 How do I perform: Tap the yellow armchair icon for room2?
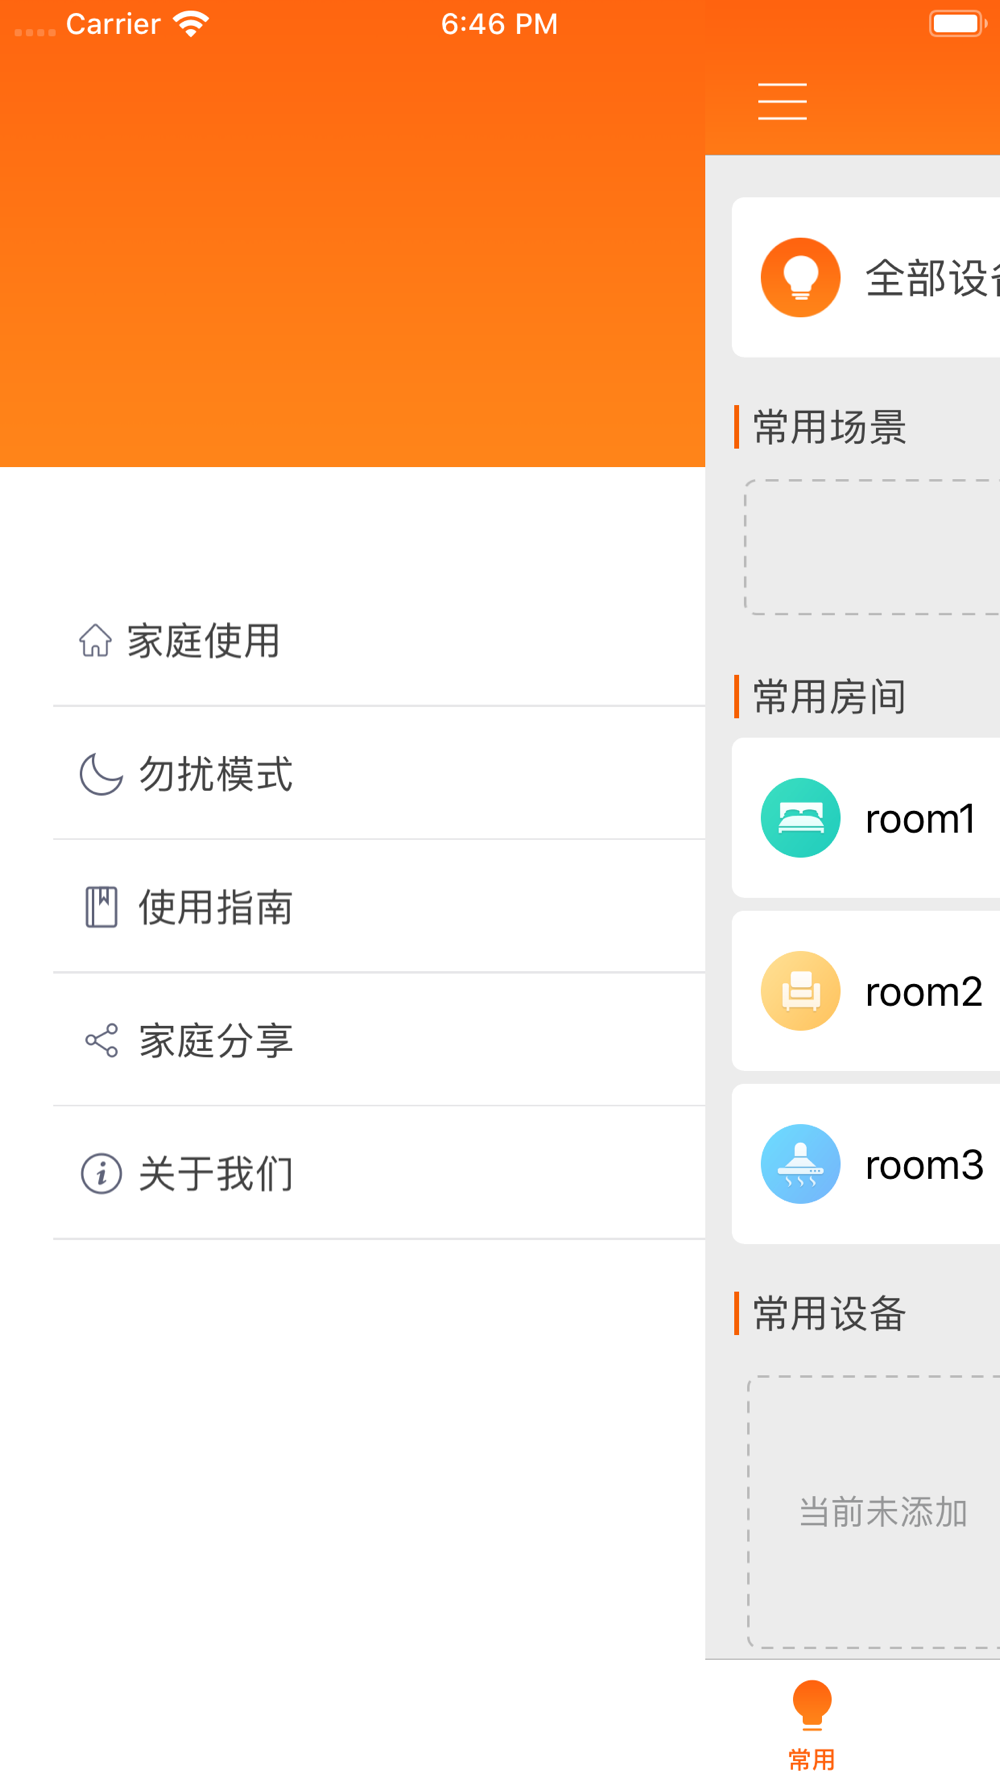coord(800,991)
